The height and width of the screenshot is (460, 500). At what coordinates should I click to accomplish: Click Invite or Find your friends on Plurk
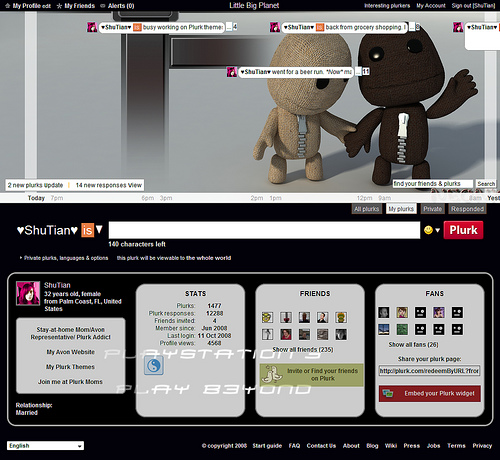coord(312,375)
